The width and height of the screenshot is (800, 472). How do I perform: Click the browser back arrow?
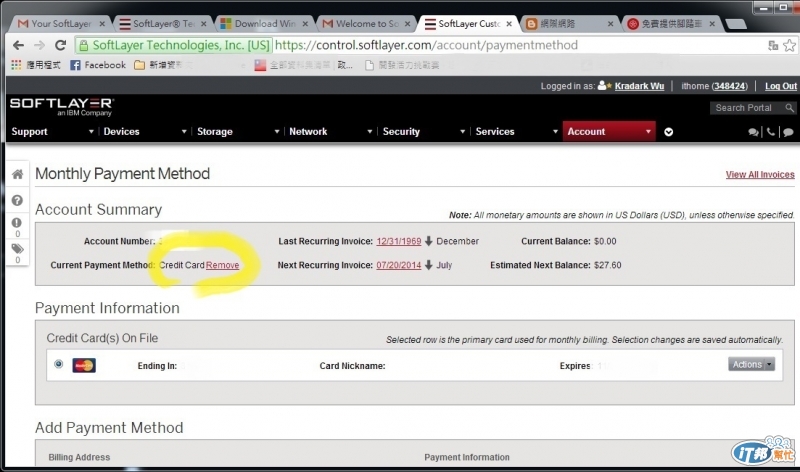[18, 45]
